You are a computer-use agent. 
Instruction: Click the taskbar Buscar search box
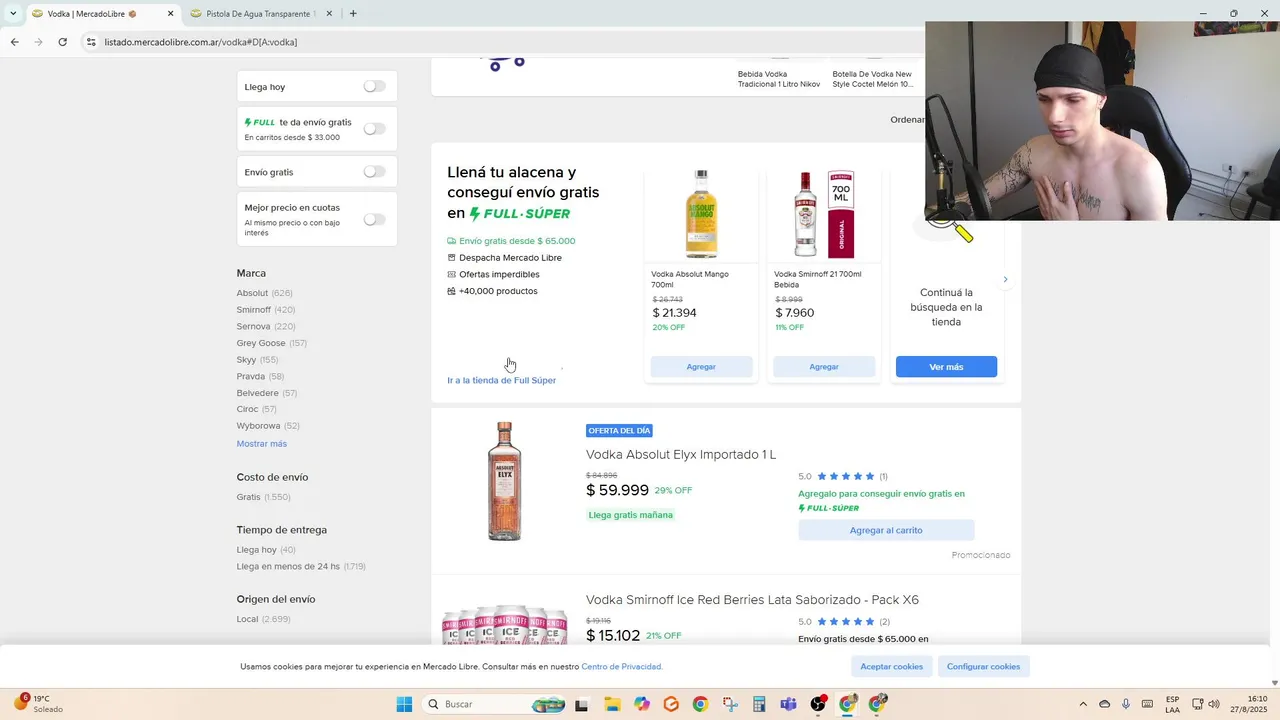[496, 704]
